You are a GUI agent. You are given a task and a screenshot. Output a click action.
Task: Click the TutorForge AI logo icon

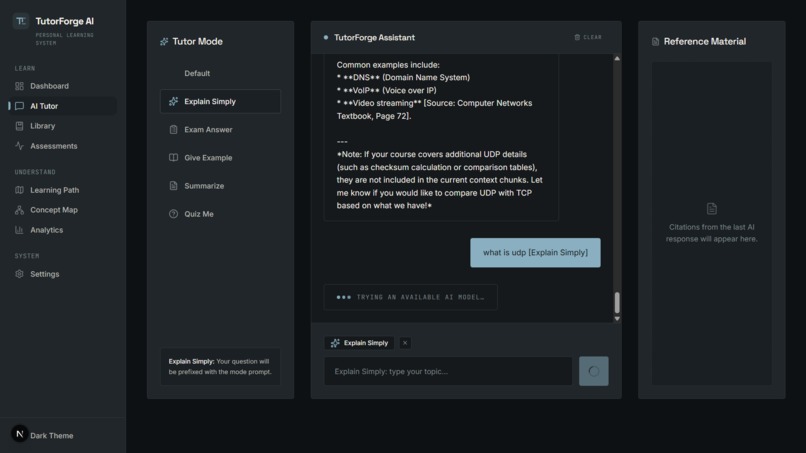tap(21, 21)
